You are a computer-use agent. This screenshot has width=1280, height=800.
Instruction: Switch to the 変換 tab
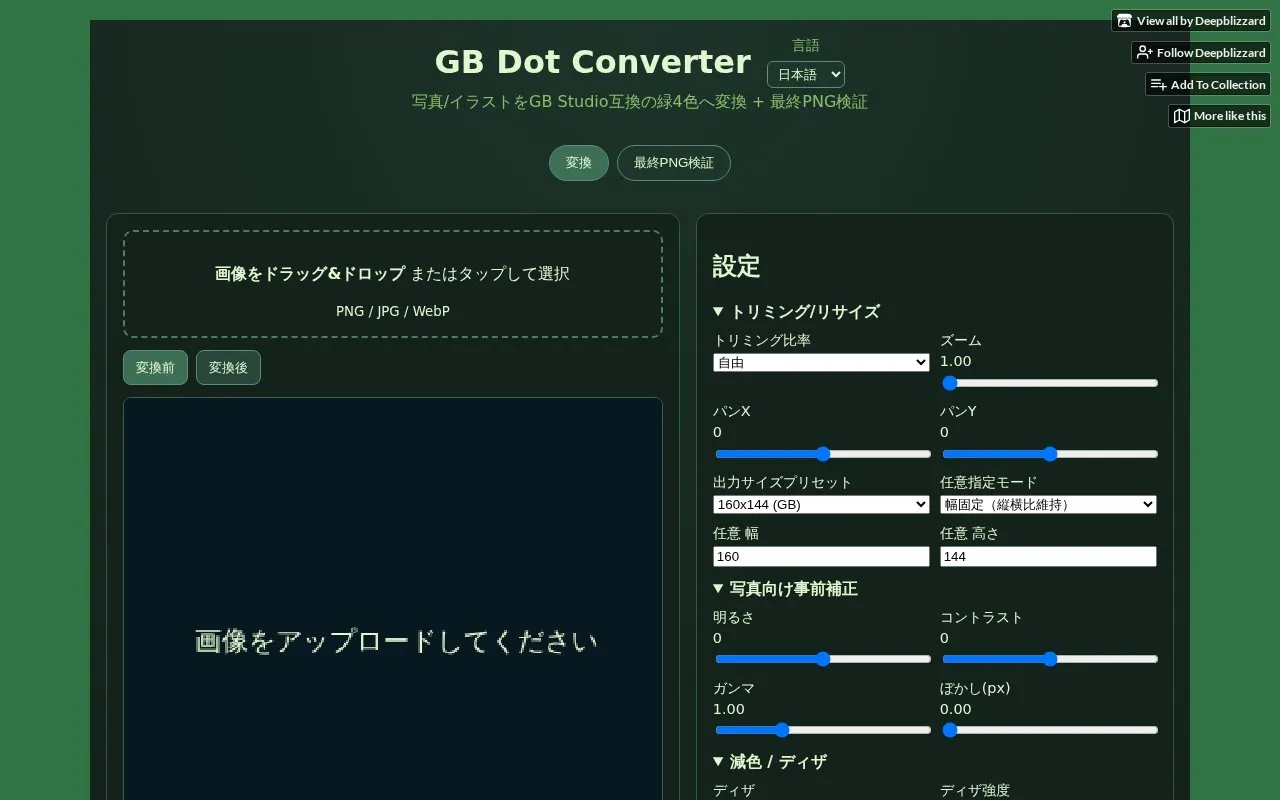pos(579,163)
